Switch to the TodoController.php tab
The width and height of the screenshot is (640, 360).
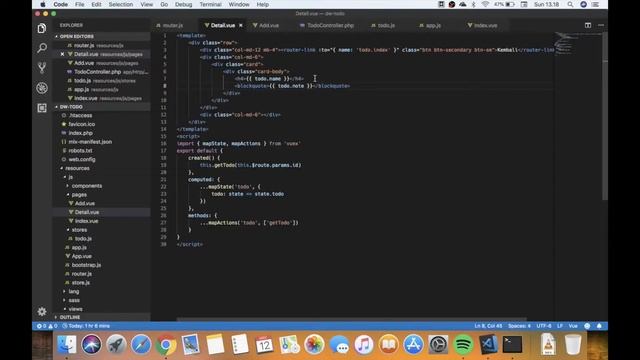(330, 25)
